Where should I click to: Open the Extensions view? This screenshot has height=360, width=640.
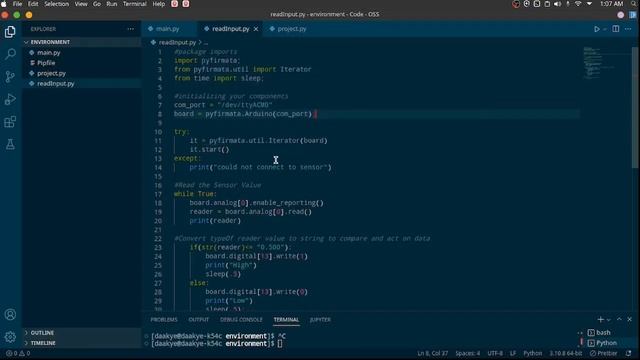(10, 122)
